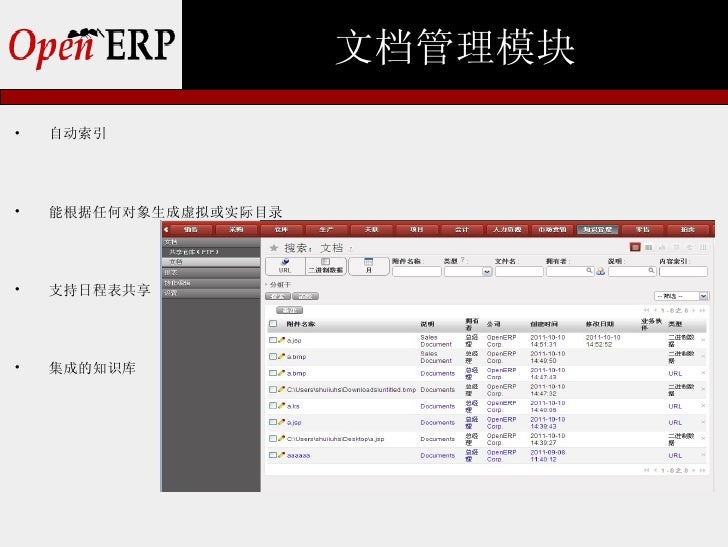Click the 月 calendar filter icon
The height and width of the screenshot is (547, 728).
[x=369, y=262]
